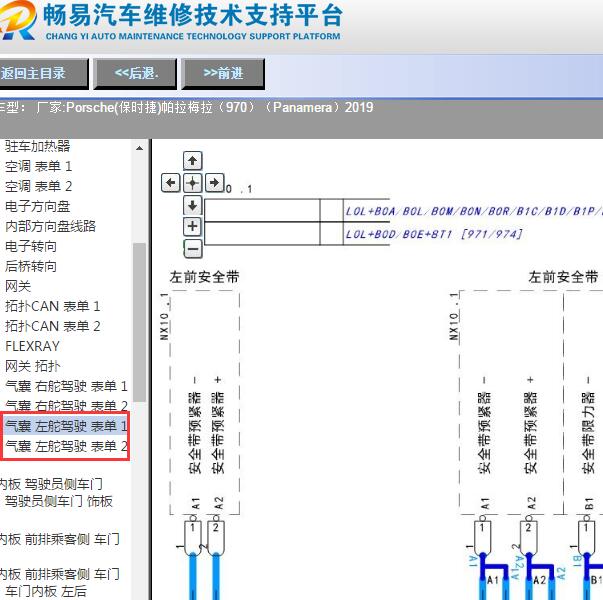Zoom in with the plus icon
This screenshot has width=603, height=600.
(192, 227)
